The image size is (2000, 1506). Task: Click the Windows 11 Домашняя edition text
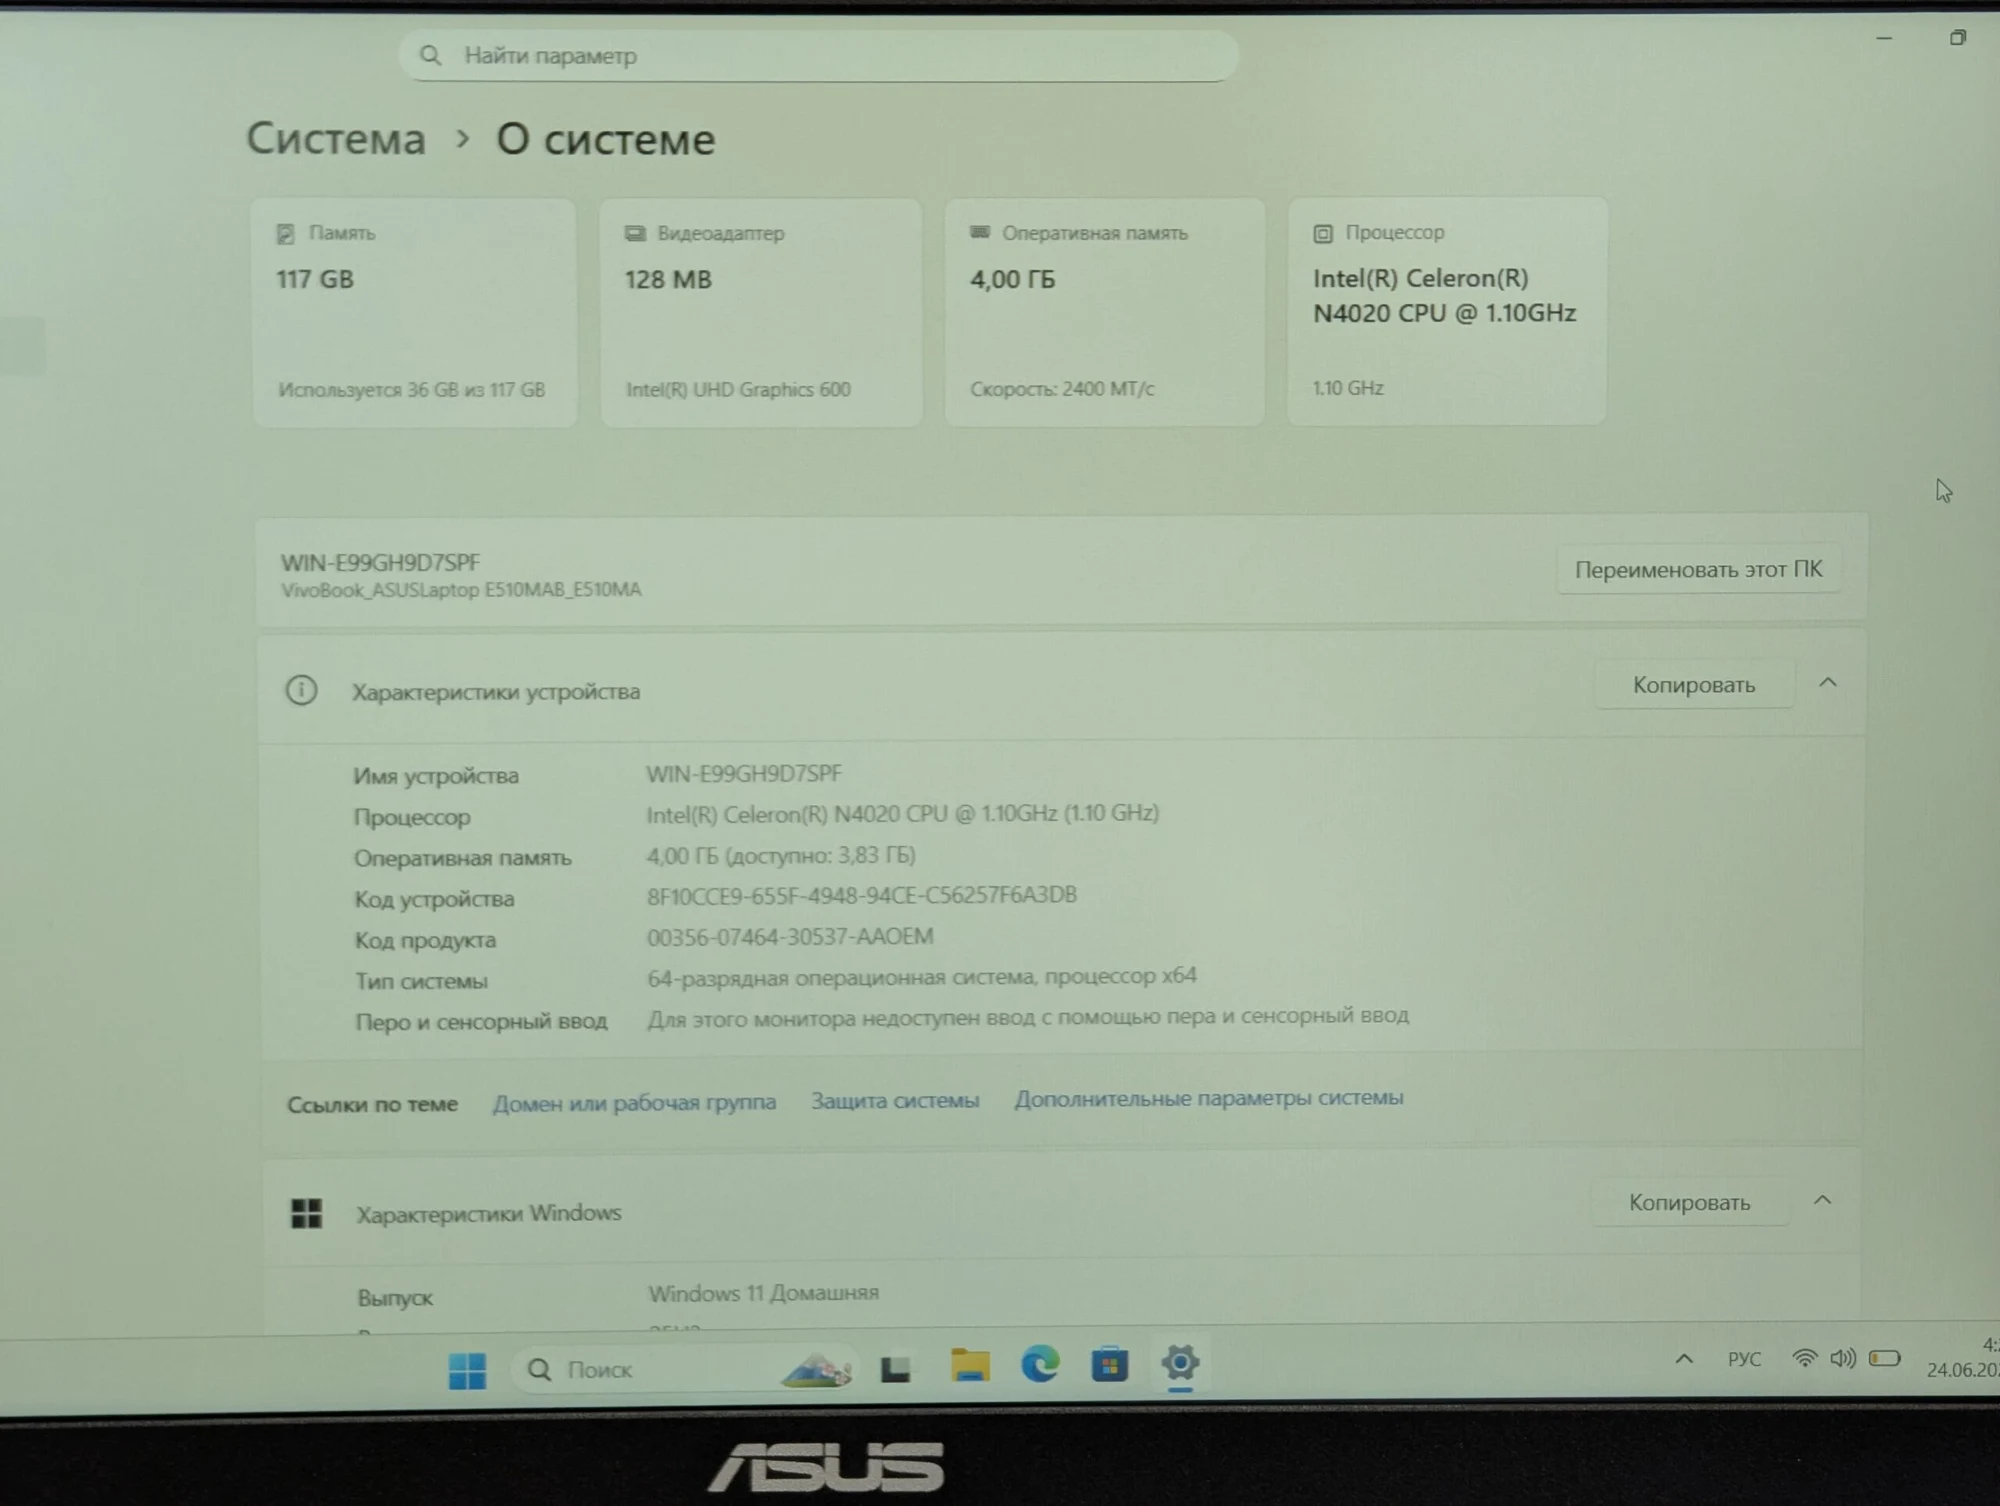tap(763, 1293)
